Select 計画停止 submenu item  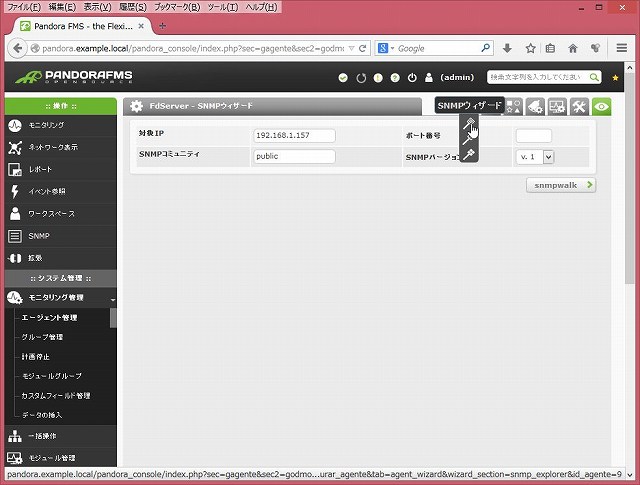tap(36, 356)
